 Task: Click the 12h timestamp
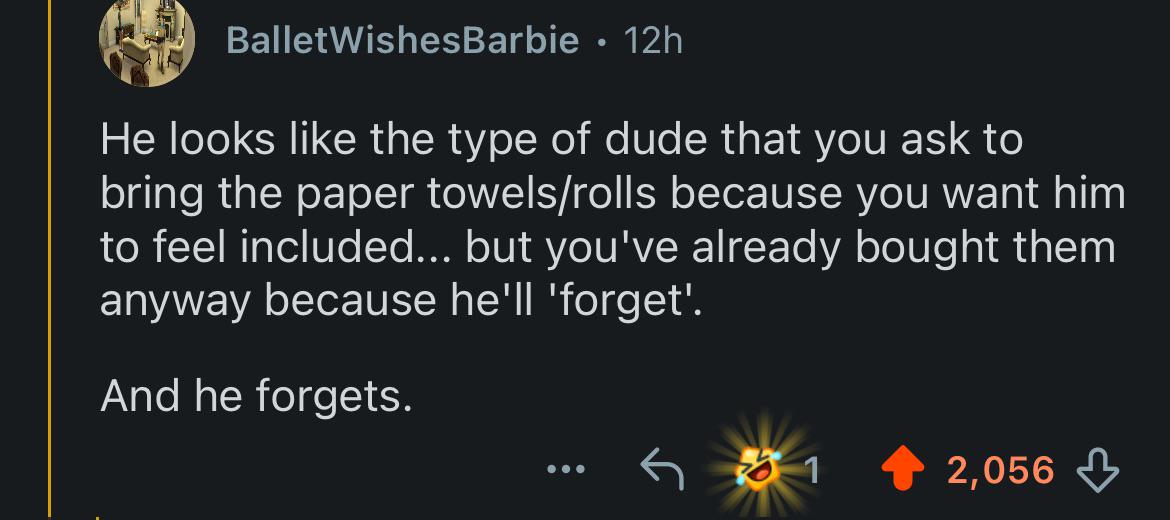pyautogui.click(x=651, y=40)
